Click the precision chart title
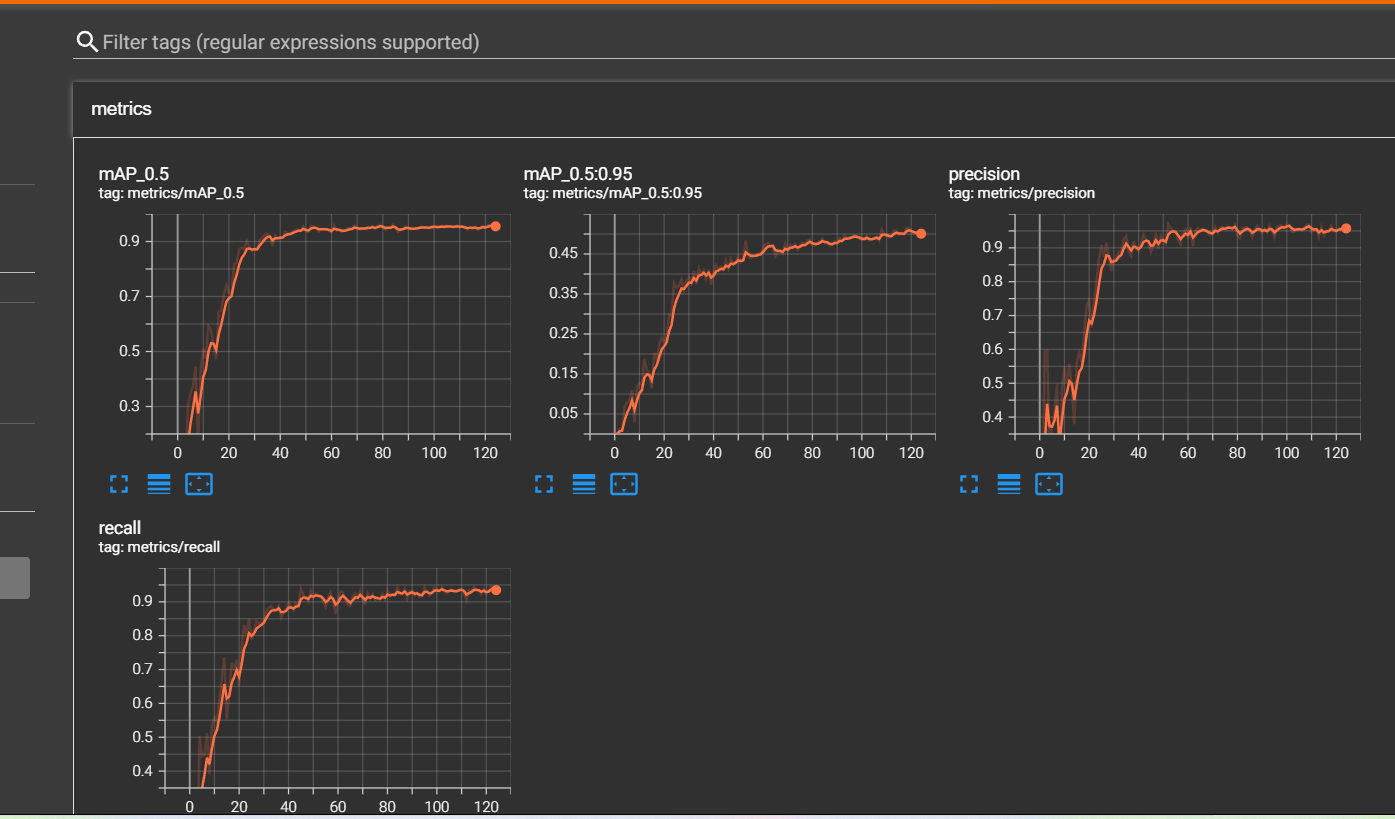The image size is (1395, 819). [x=984, y=174]
